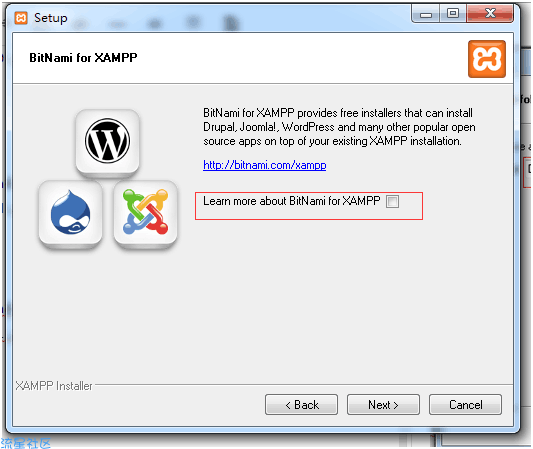Click the small XAMPP icon in title bar

point(21,18)
